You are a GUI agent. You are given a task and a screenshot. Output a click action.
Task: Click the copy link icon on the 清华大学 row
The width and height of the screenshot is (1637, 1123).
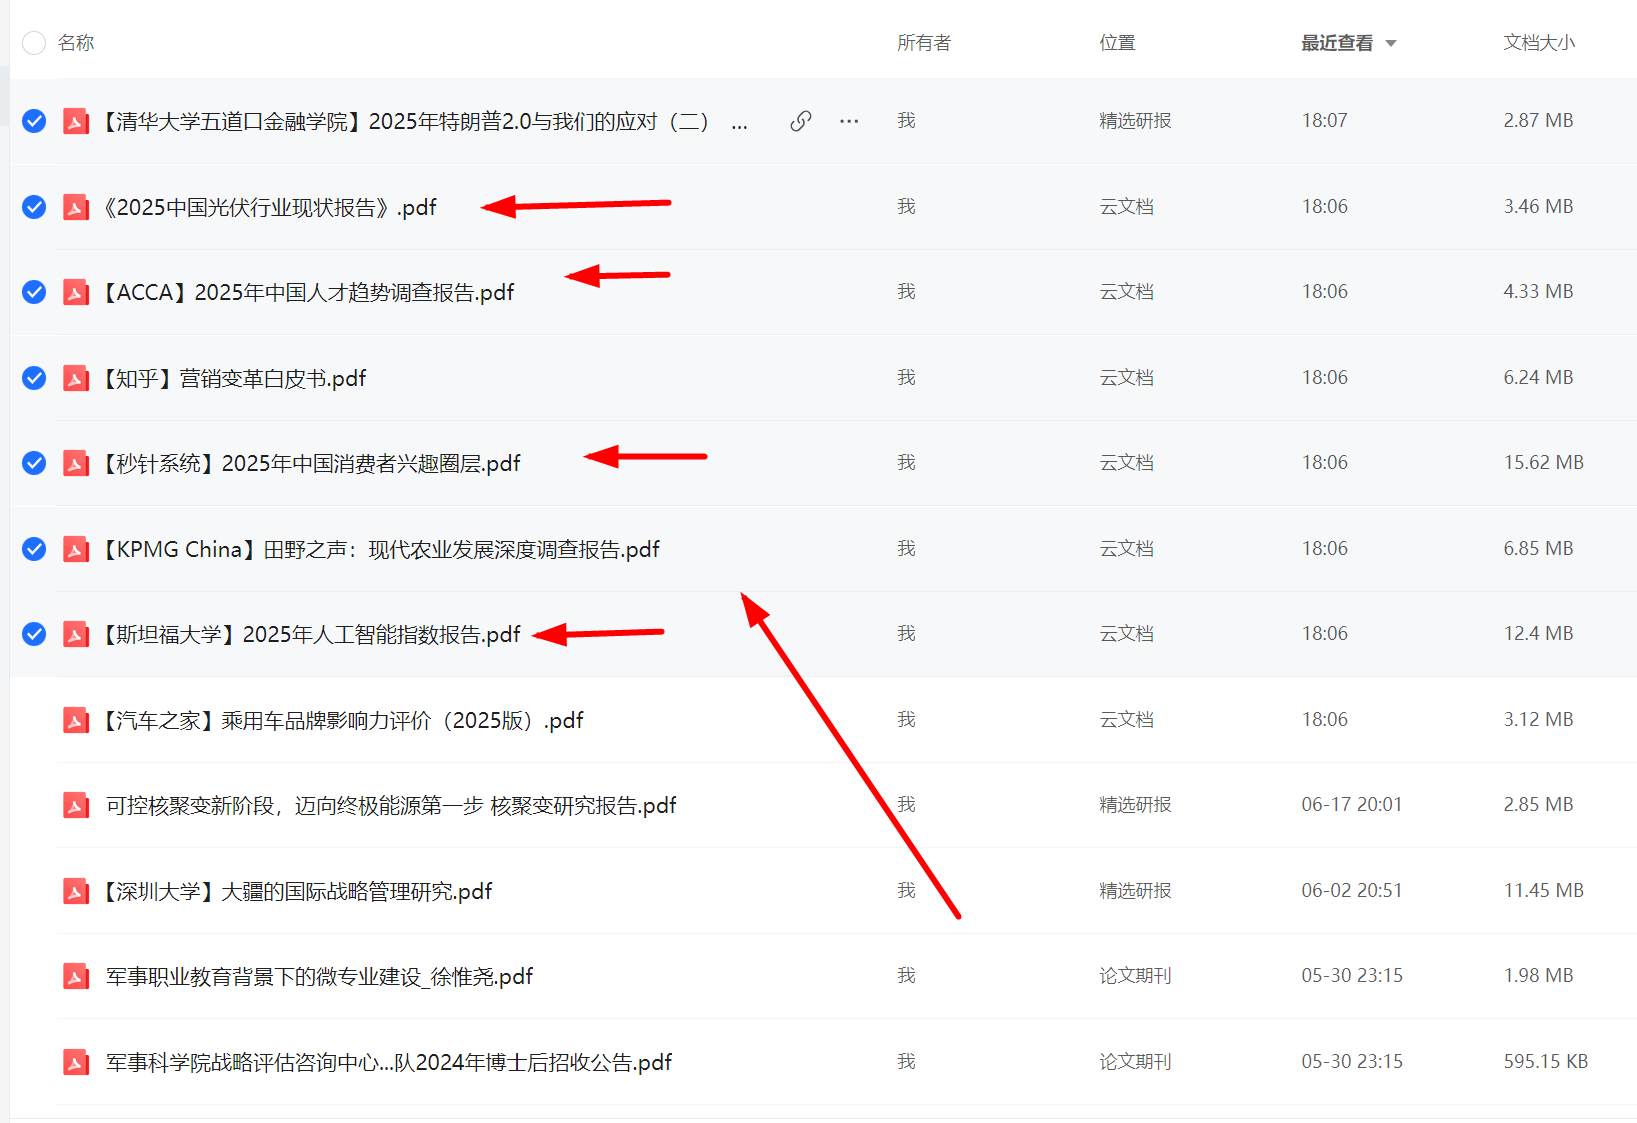[x=800, y=121]
